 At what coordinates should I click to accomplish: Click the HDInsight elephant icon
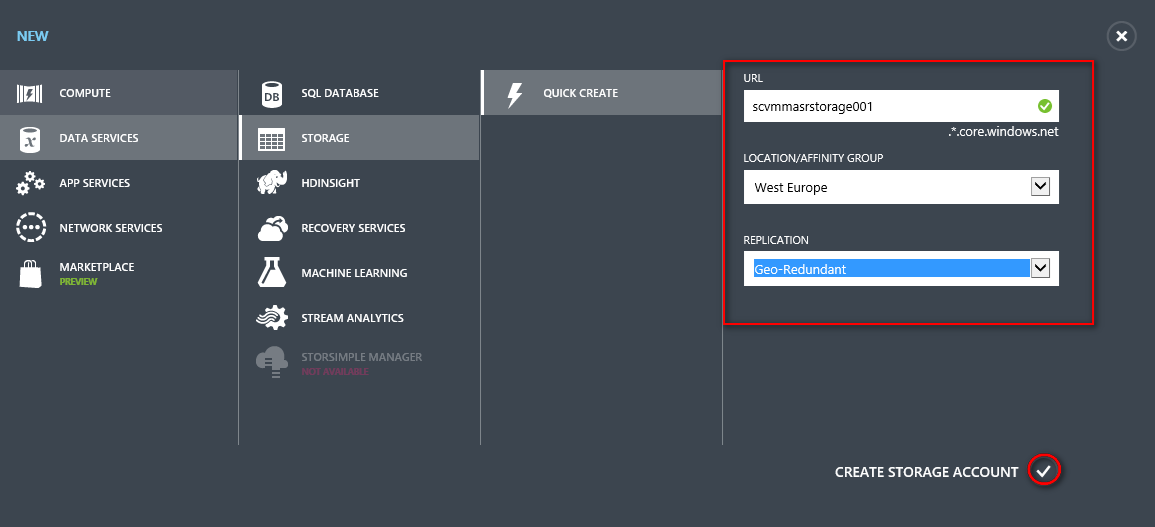(x=272, y=183)
